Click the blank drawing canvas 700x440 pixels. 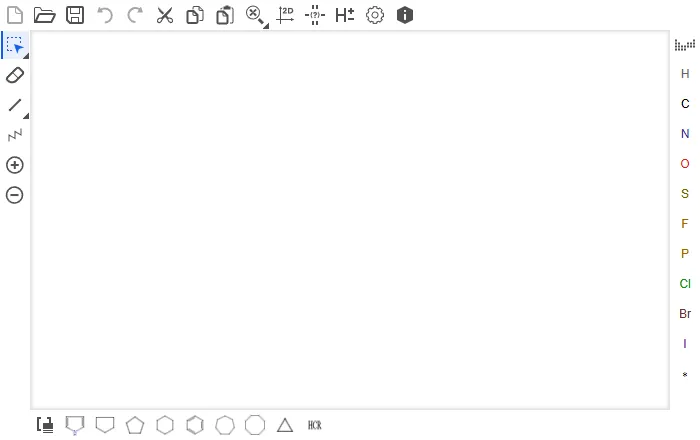(x=350, y=220)
